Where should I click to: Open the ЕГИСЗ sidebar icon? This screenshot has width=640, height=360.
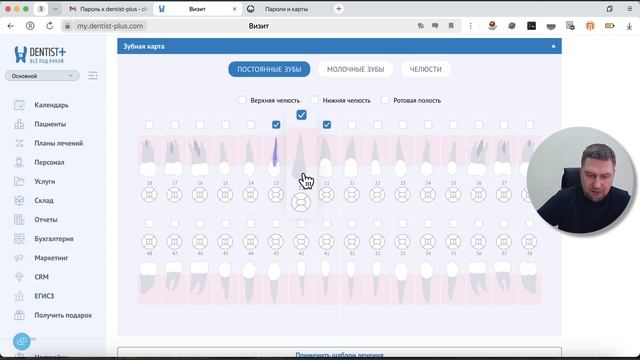pos(19,296)
